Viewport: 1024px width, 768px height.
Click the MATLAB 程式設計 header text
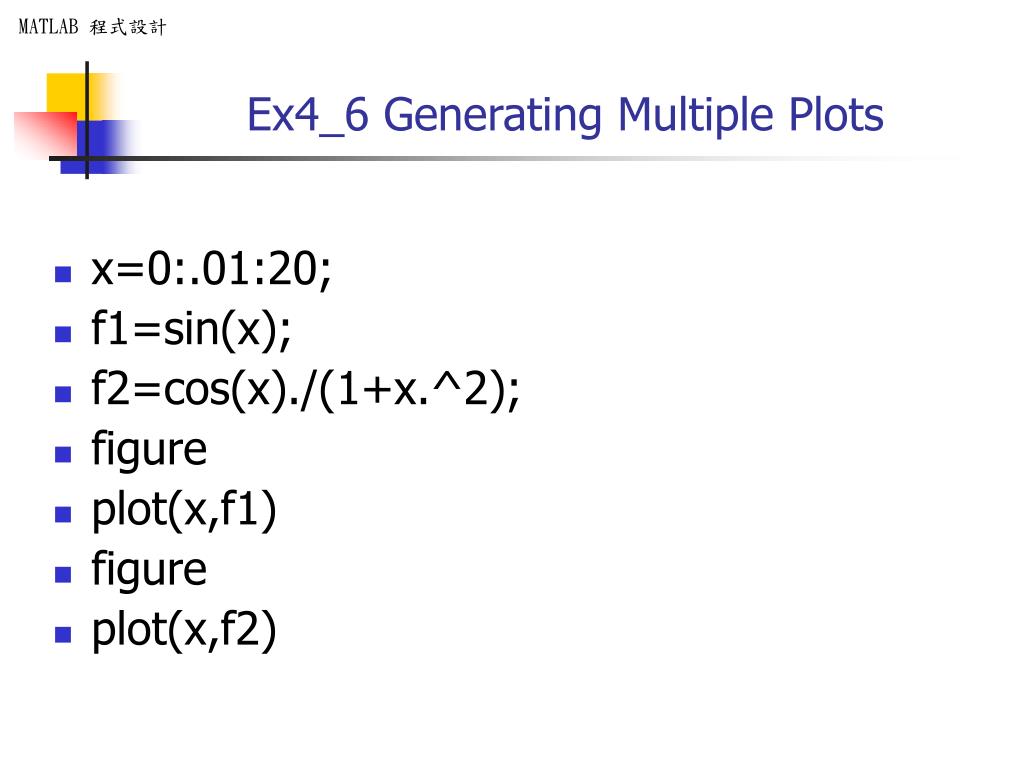[x=92, y=28]
